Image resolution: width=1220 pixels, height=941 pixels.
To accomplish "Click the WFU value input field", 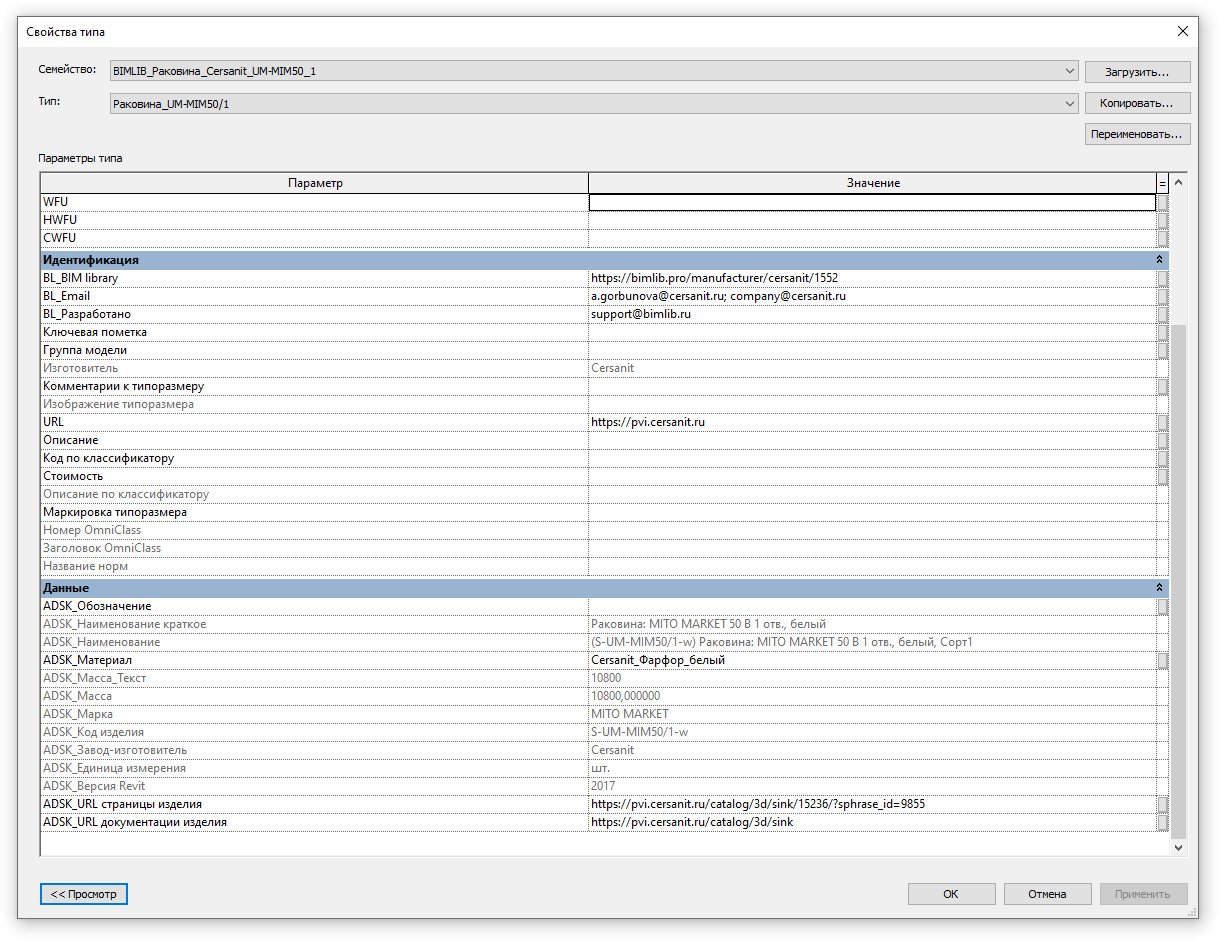I will pyautogui.click(x=872, y=202).
